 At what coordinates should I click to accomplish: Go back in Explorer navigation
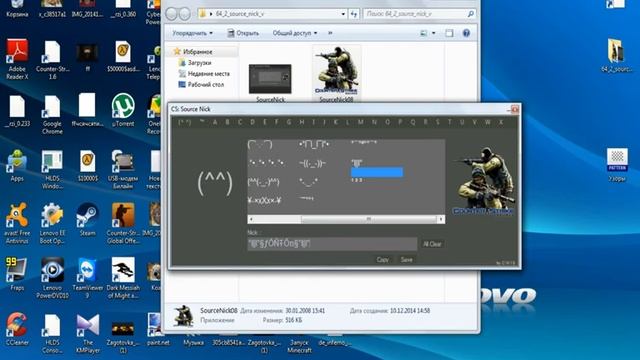[171, 14]
